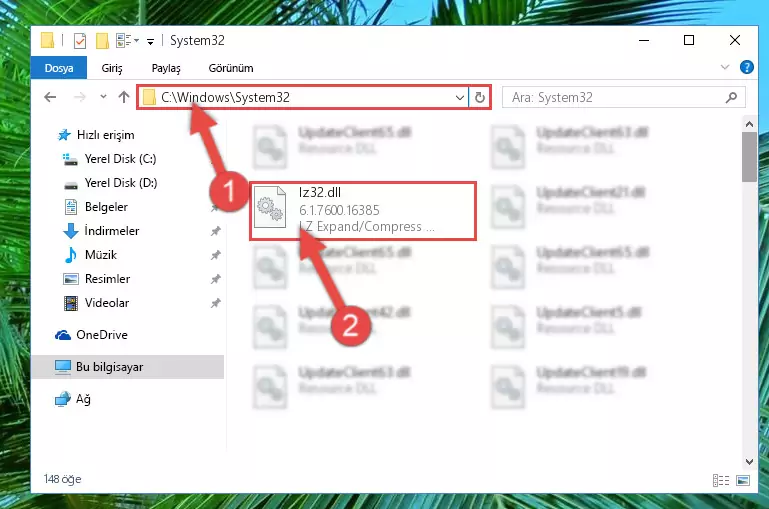Switch to large icons view in status bar
The width and height of the screenshot is (769, 509).
tap(743, 480)
